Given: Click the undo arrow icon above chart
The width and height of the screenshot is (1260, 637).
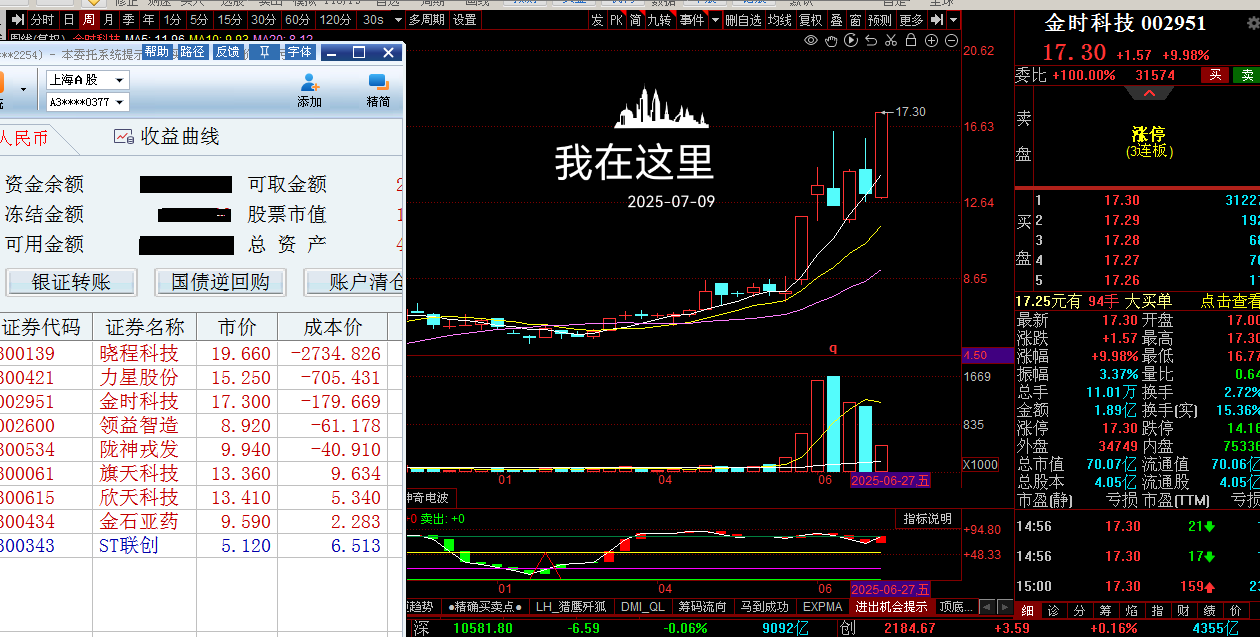Looking at the screenshot, I should pyautogui.click(x=871, y=40).
